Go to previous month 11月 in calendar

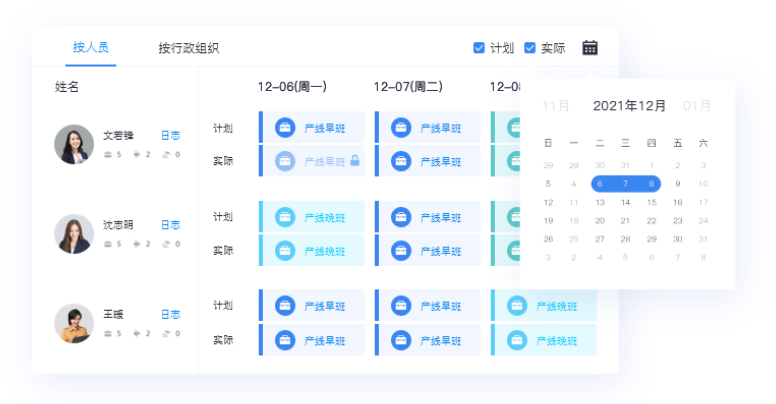pyautogui.click(x=556, y=105)
